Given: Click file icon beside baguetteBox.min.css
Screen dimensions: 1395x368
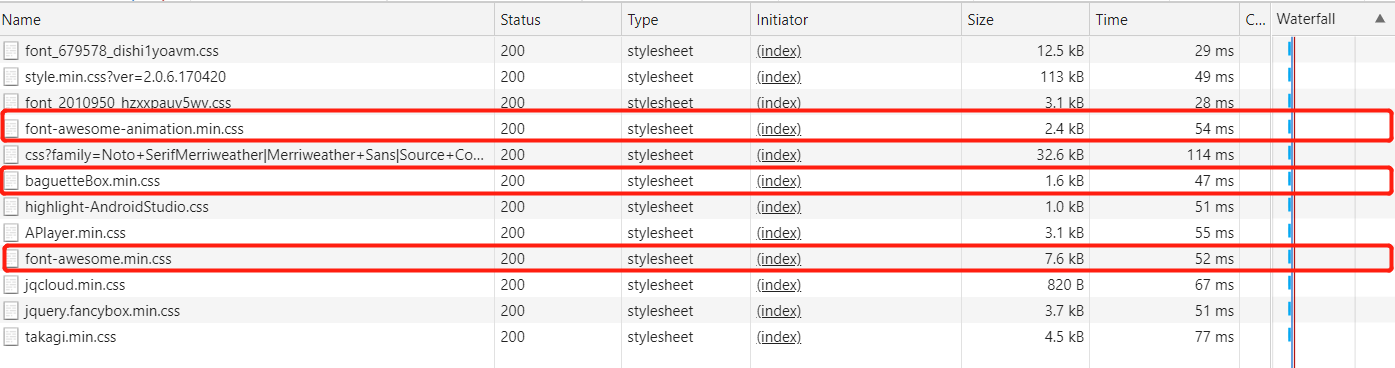Looking at the screenshot, I should point(11,181).
